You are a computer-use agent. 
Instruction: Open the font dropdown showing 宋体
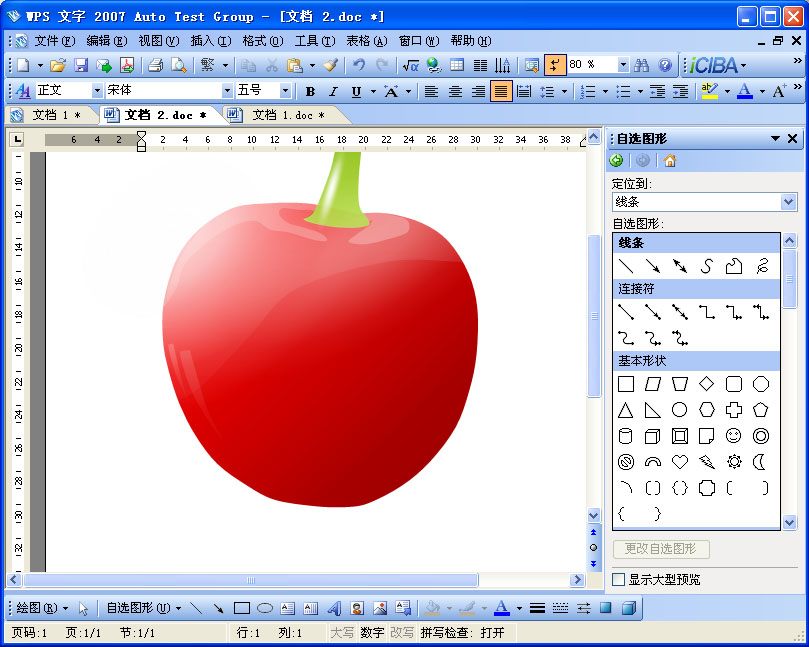[226, 91]
